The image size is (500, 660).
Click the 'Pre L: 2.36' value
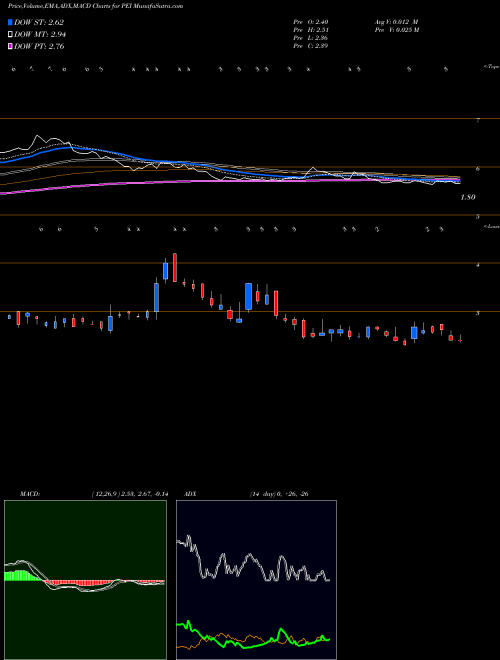tap(311, 38)
